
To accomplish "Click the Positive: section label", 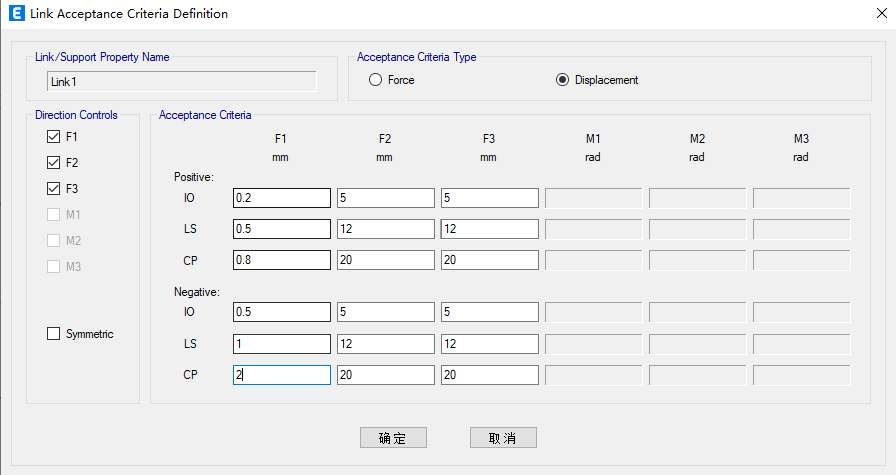I will (x=194, y=177).
